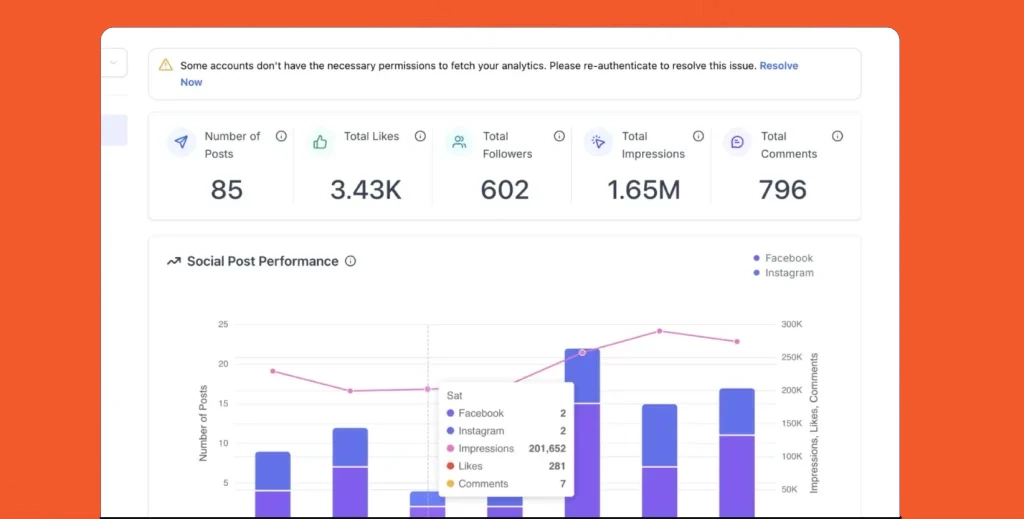Click the Impressions 201,652 row in tooltip
The height and width of the screenshot is (519, 1024).
tap(506, 448)
